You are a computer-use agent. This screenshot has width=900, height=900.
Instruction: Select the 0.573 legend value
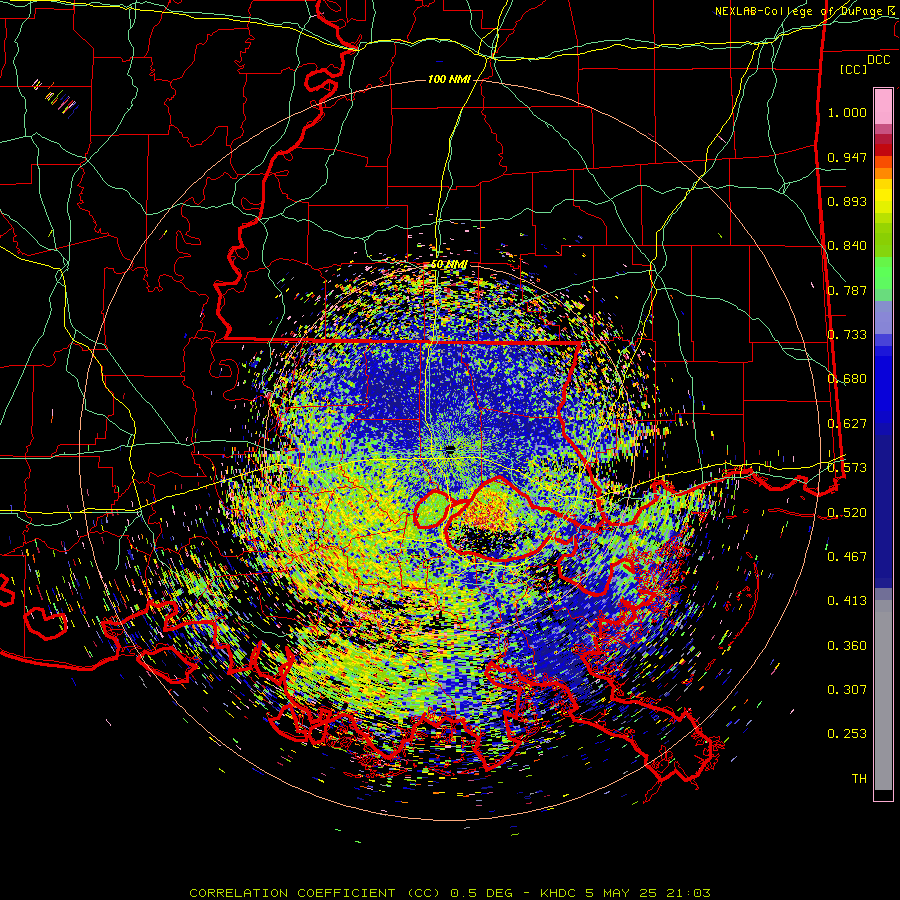tap(847, 468)
